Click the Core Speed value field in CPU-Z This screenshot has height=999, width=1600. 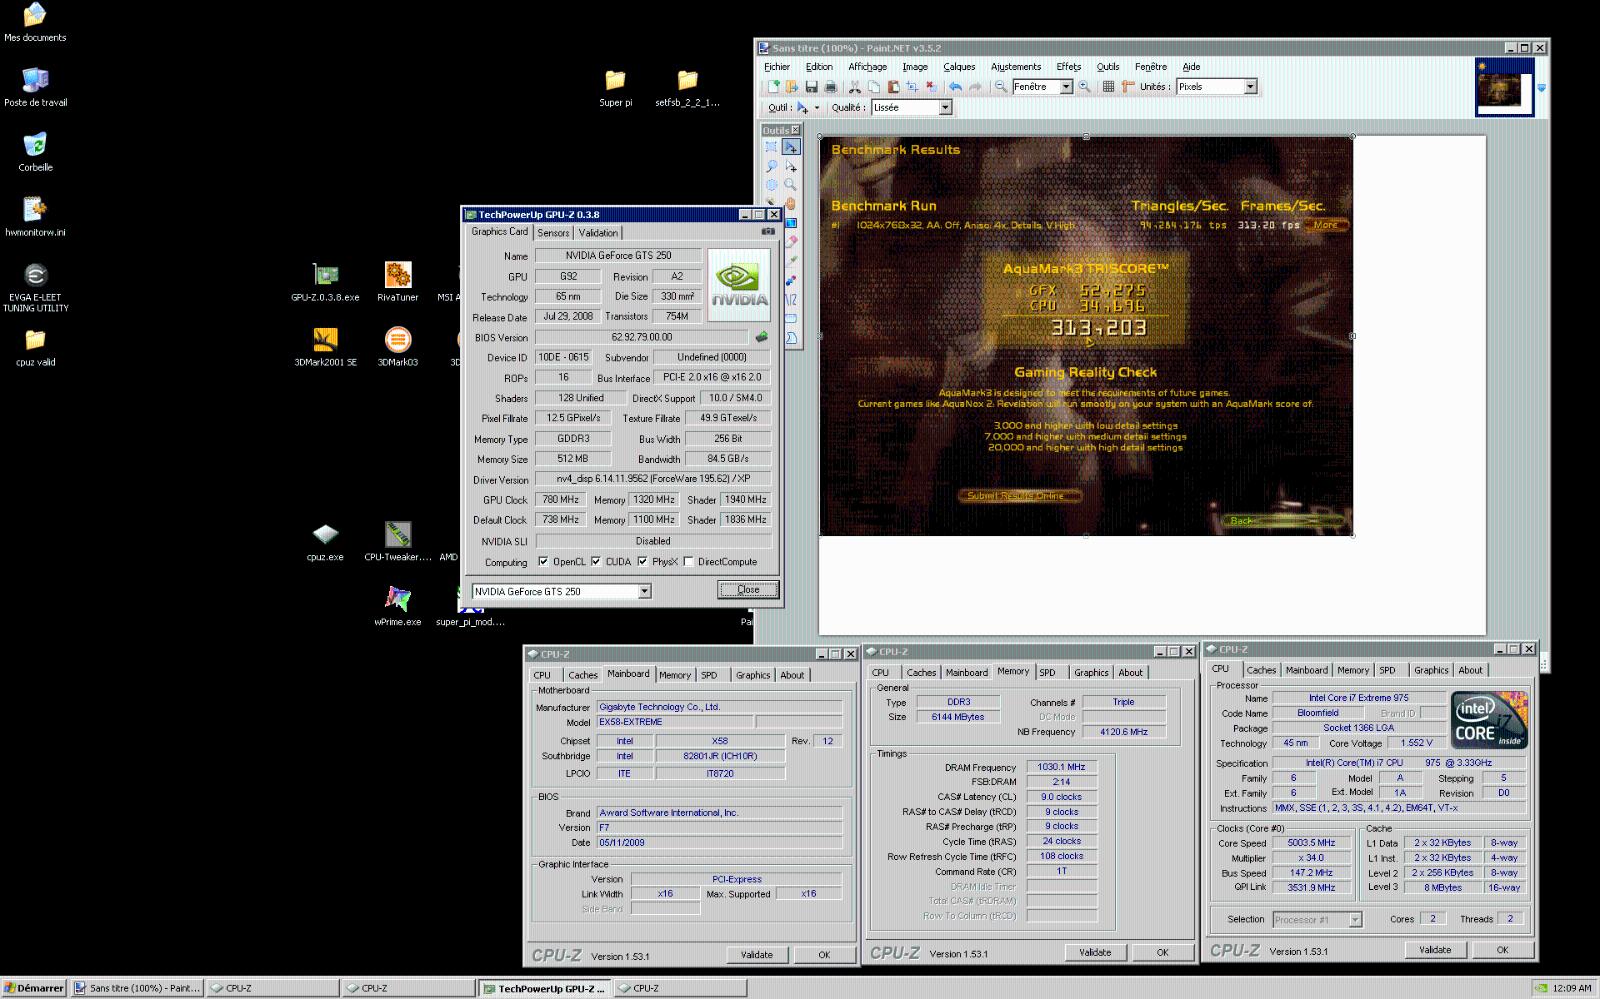(1311, 843)
